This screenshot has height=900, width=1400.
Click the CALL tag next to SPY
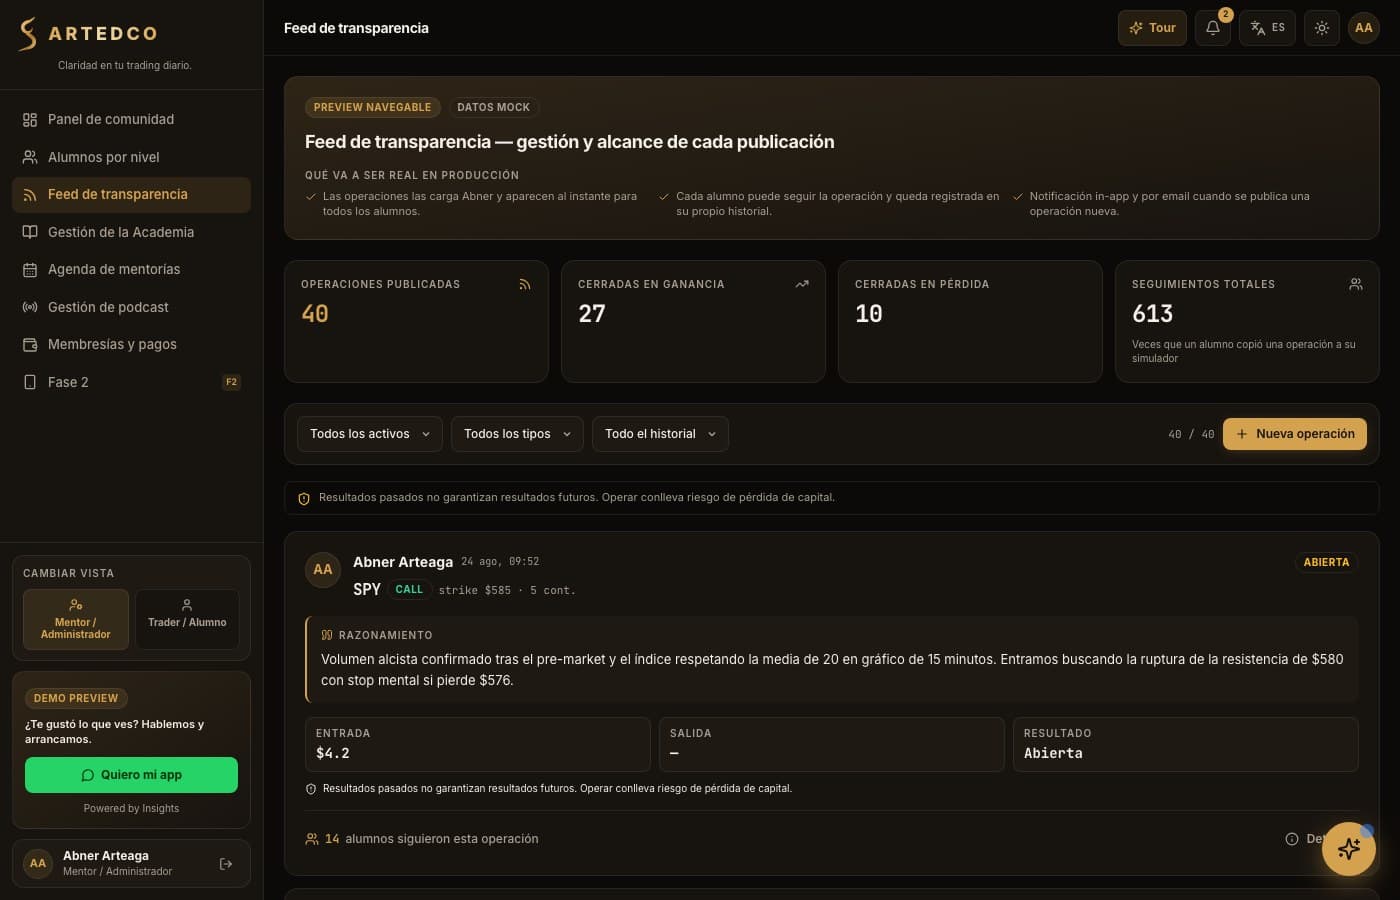pos(409,590)
